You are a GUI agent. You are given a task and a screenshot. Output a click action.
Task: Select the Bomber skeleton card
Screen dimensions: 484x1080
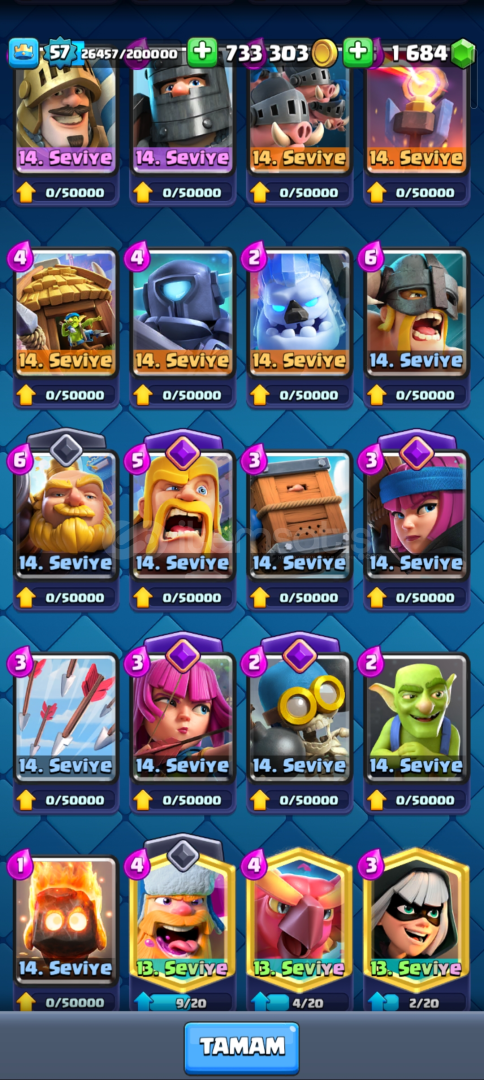click(x=300, y=718)
